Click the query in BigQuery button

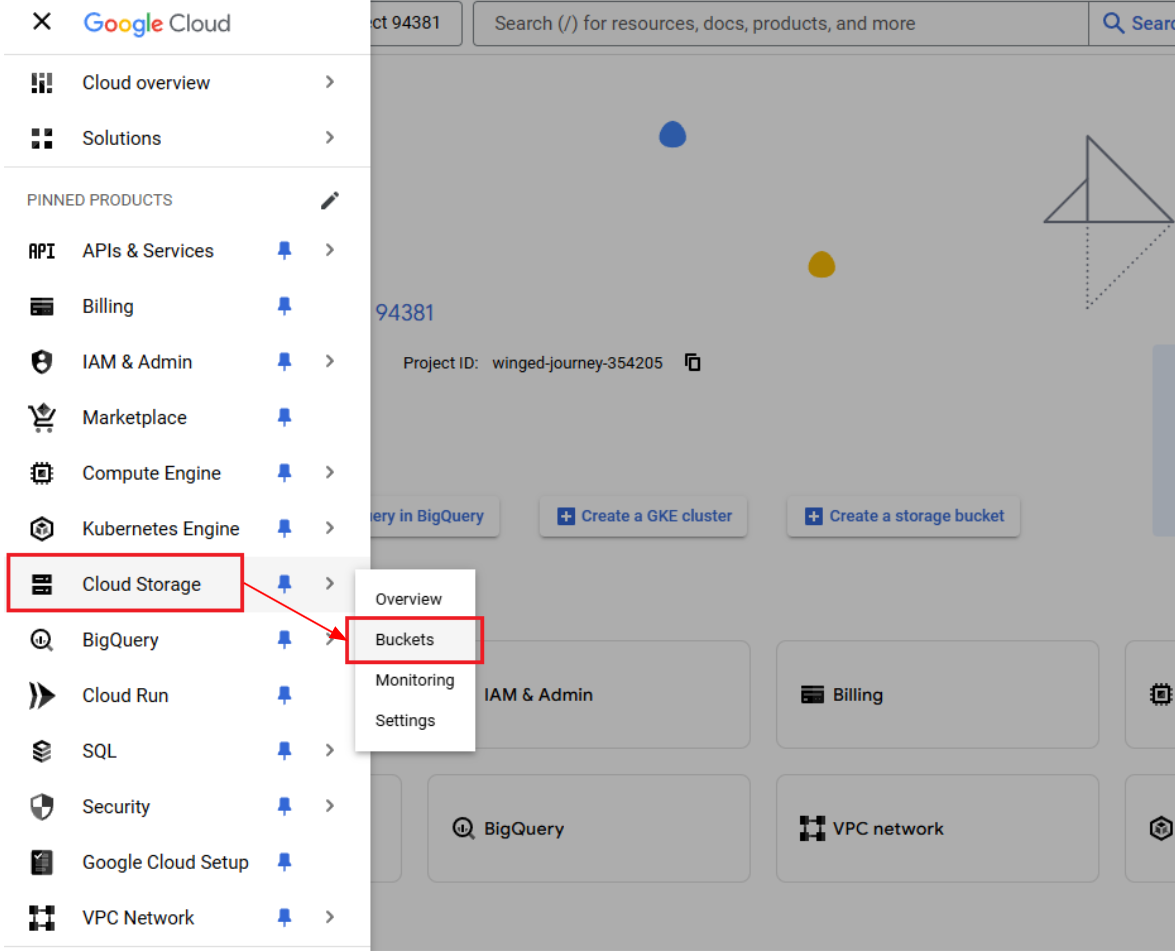pyautogui.click(x=435, y=516)
